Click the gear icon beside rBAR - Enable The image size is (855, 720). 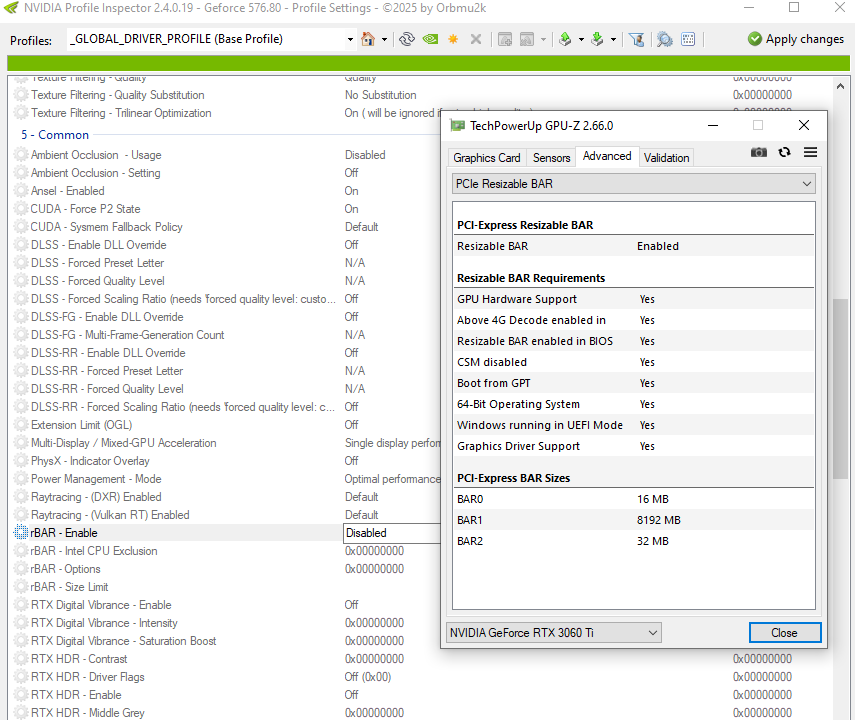21,532
